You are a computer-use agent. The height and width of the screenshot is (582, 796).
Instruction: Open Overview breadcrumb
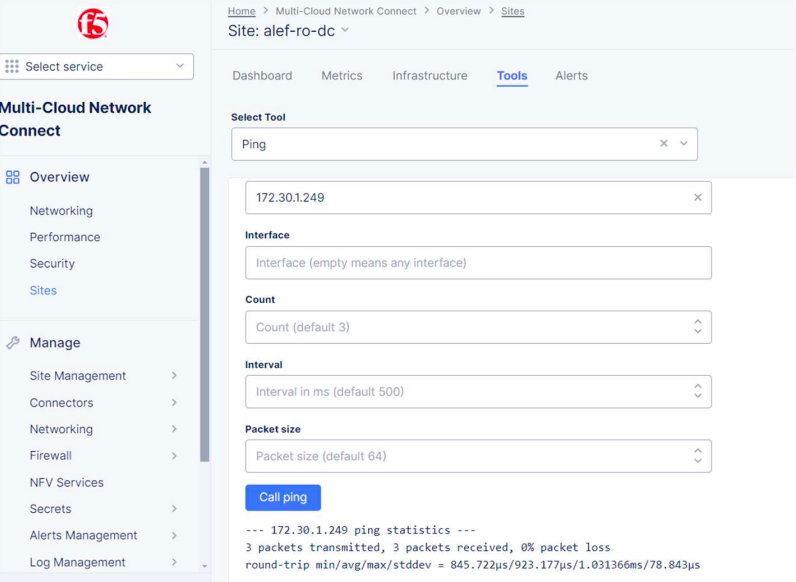click(458, 11)
